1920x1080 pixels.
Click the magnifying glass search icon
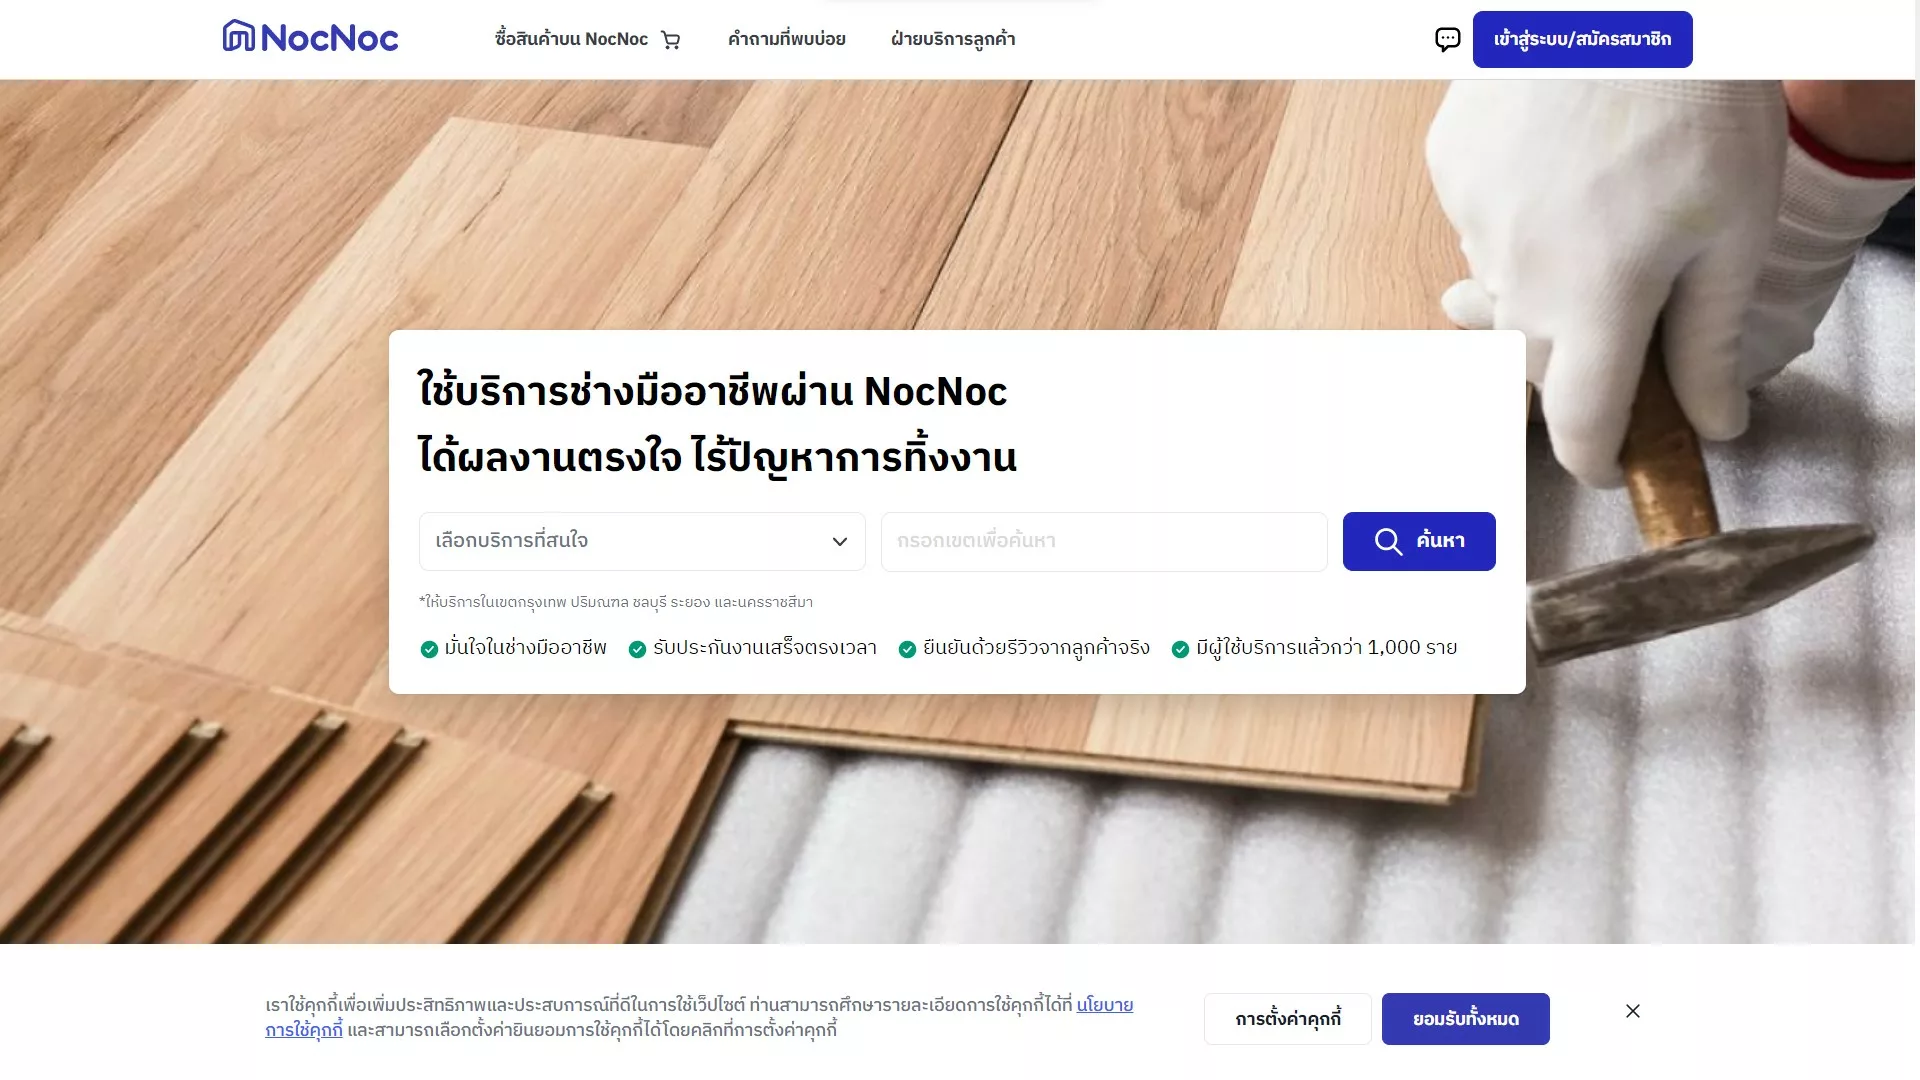click(1388, 541)
